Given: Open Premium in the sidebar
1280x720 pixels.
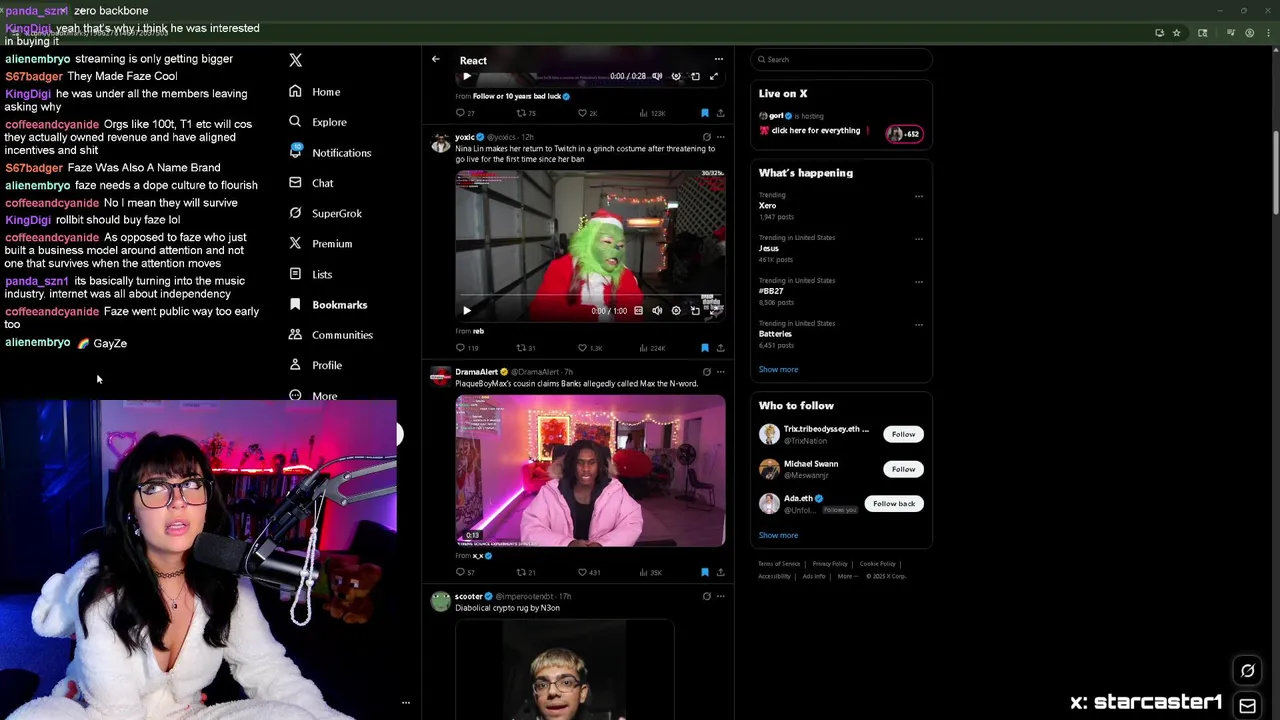Looking at the screenshot, I should pyautogui.click(x=320, y=243).
